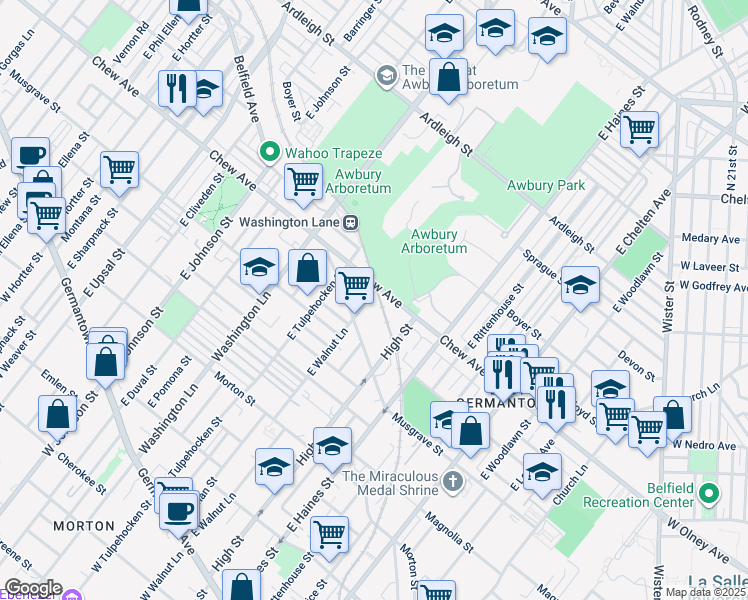The width and height of the screenshot is (748, 600).
Task: Click the Medary Ave street label
Action: (711, 238)
